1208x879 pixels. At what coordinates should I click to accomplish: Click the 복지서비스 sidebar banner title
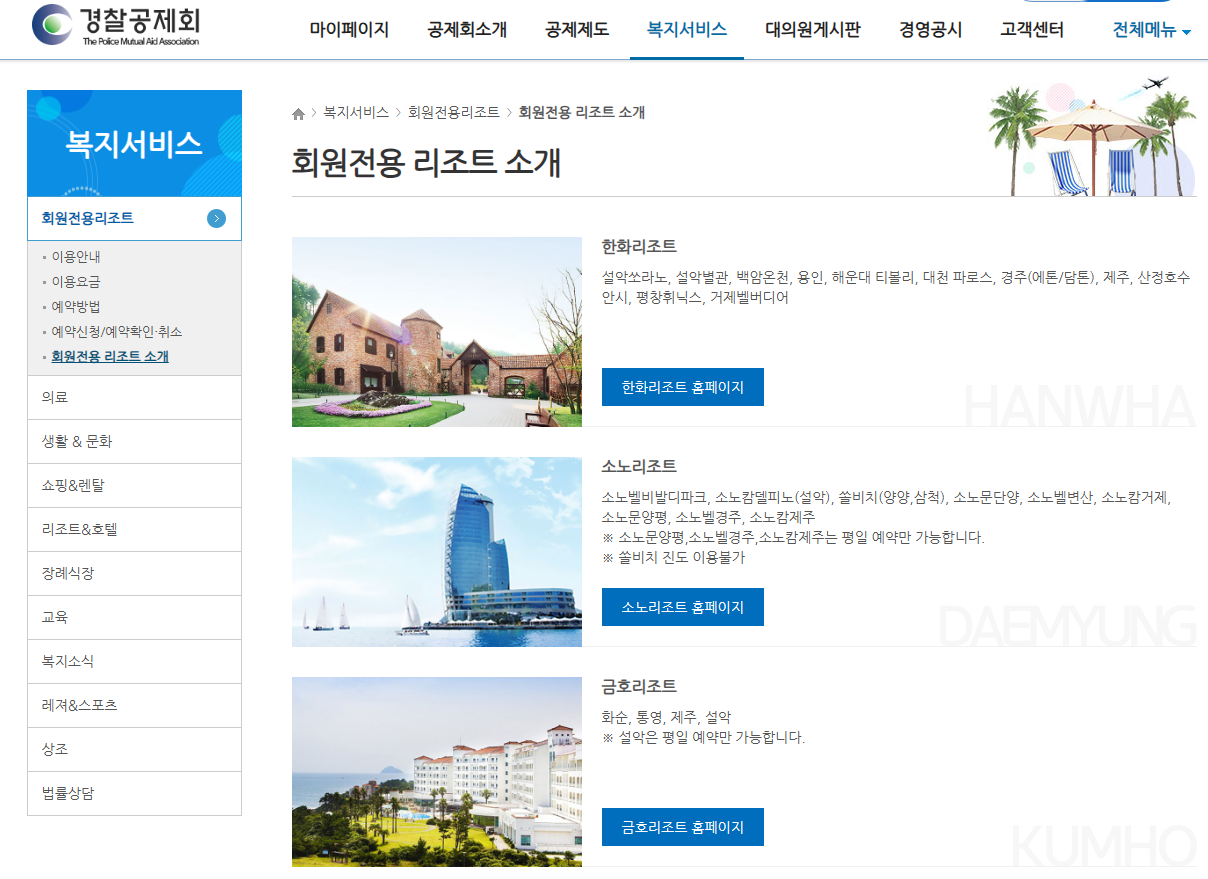pyautogui.click(x=134, y=144)
